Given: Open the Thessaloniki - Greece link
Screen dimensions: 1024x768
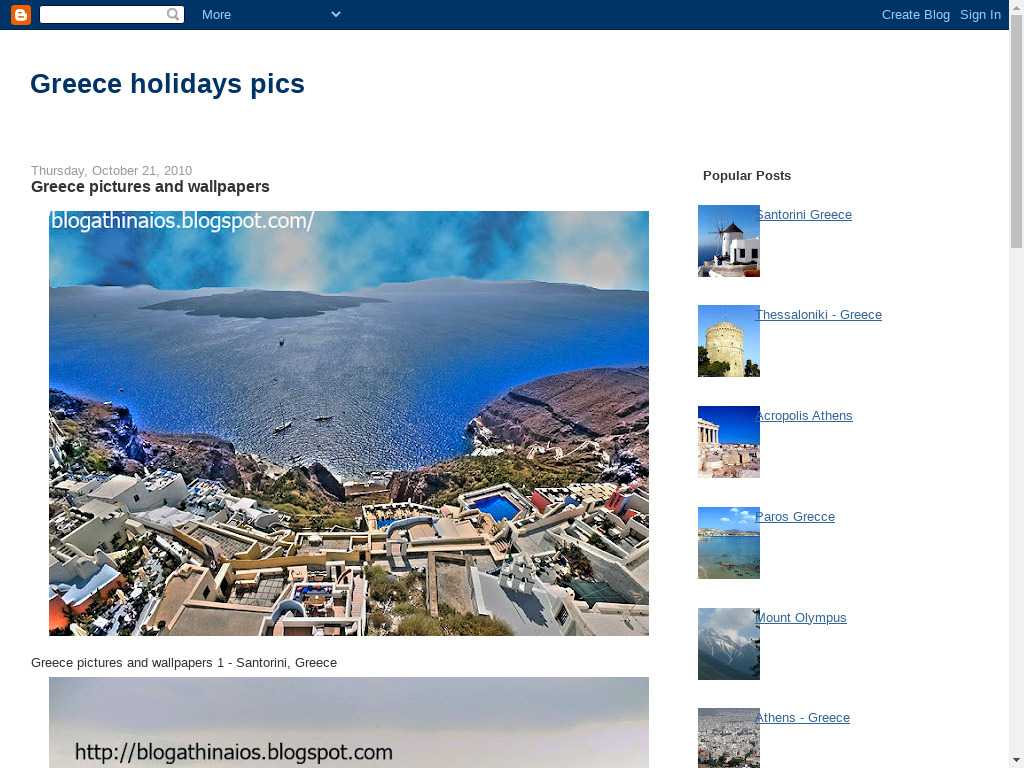Looking at the screenshot, I should [x=819, y=315].
